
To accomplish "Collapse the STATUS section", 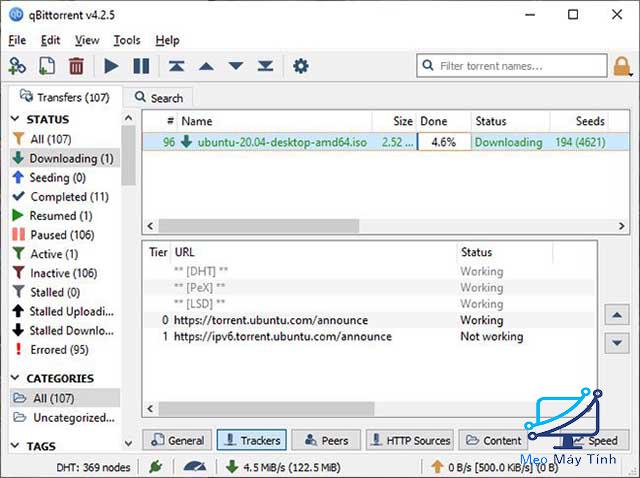I will pyautogui.click(x=15, y=119).
